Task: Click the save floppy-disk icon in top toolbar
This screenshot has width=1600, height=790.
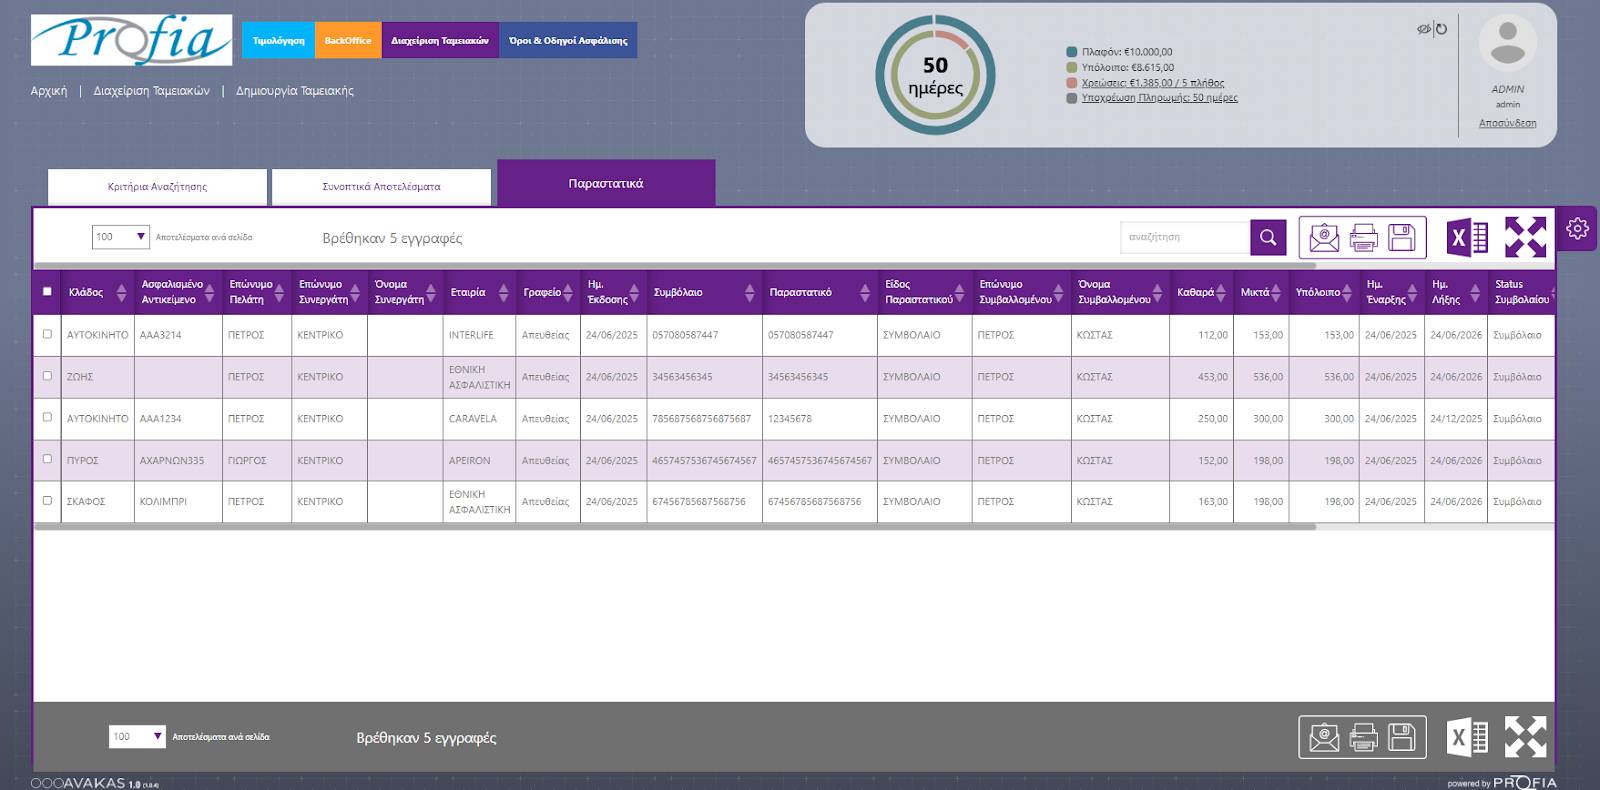Action: [1402, 238]
